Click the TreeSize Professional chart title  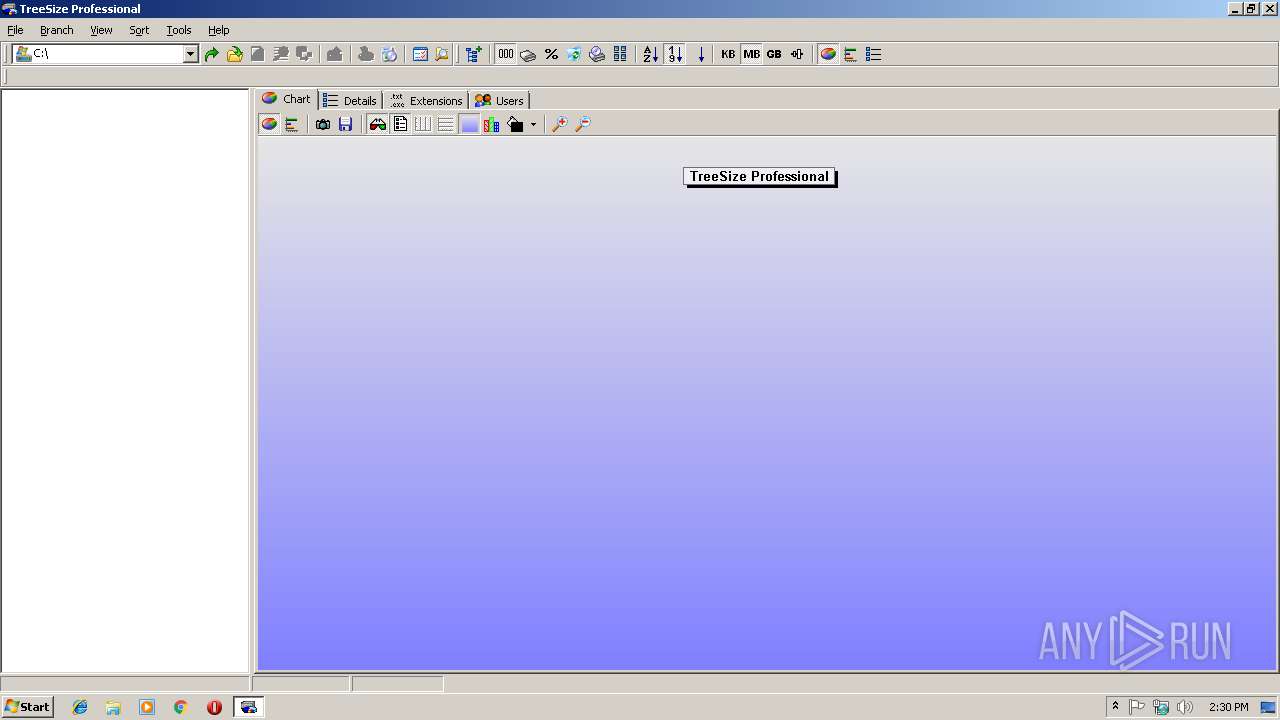click(x=759, y=177)
